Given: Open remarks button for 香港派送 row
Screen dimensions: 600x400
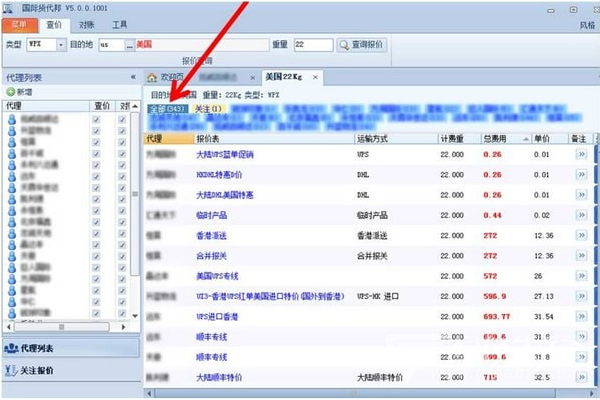Looking at the screenshot, I should point(581,235).
